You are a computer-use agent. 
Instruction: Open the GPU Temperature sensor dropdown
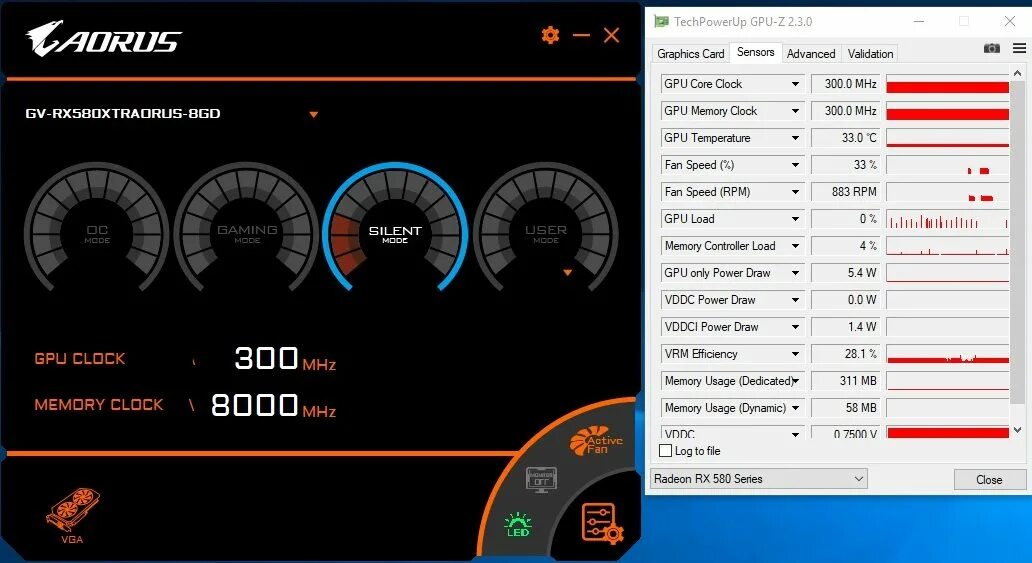(795, 138)
